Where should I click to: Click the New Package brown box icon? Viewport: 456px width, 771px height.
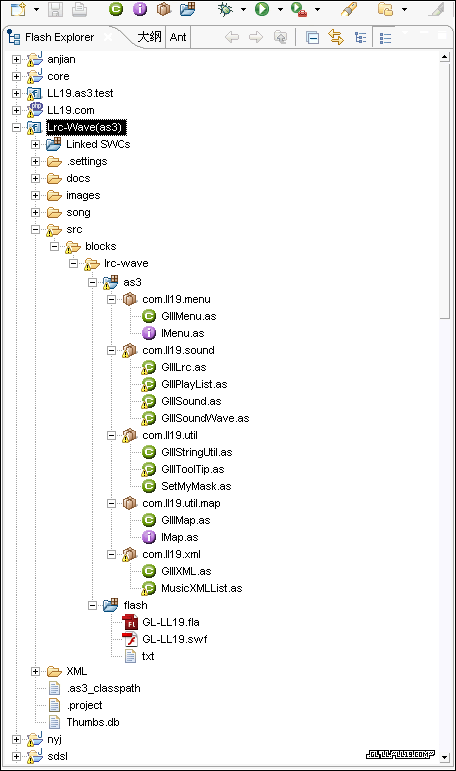coord(164,9)
